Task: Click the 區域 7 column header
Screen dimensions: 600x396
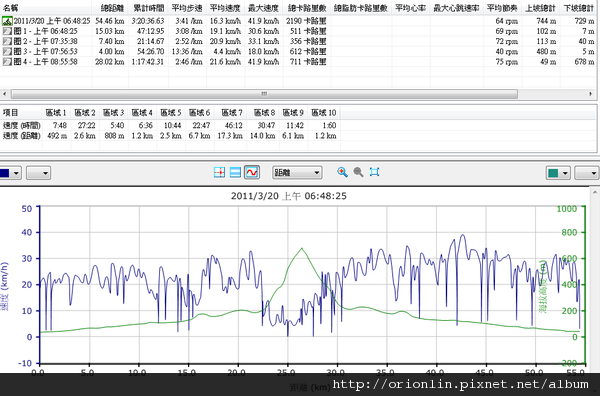Action: pyautogui.click(x=231, y=113)
